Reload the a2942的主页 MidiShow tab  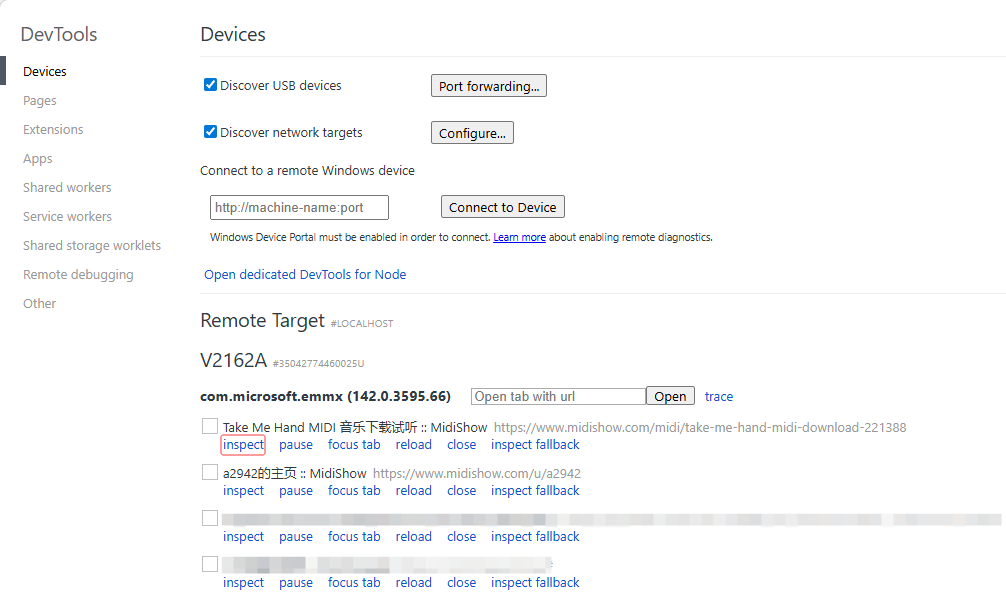tap(413, 491)
